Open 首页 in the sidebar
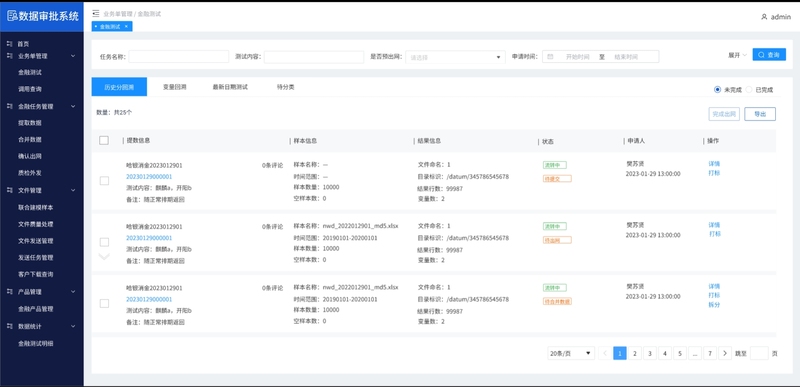The height and width of the screenshot is (387, 800). click(23, 44)
